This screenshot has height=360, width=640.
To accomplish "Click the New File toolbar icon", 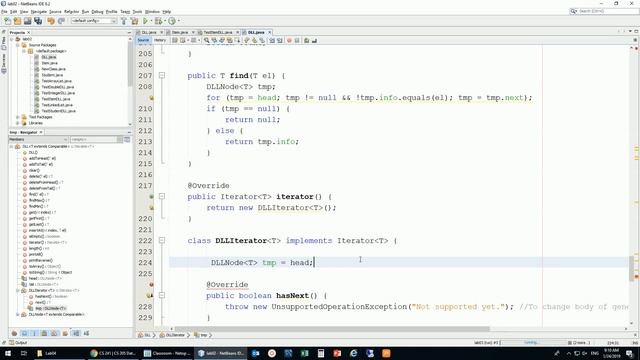I will click(x=7, y=21).
